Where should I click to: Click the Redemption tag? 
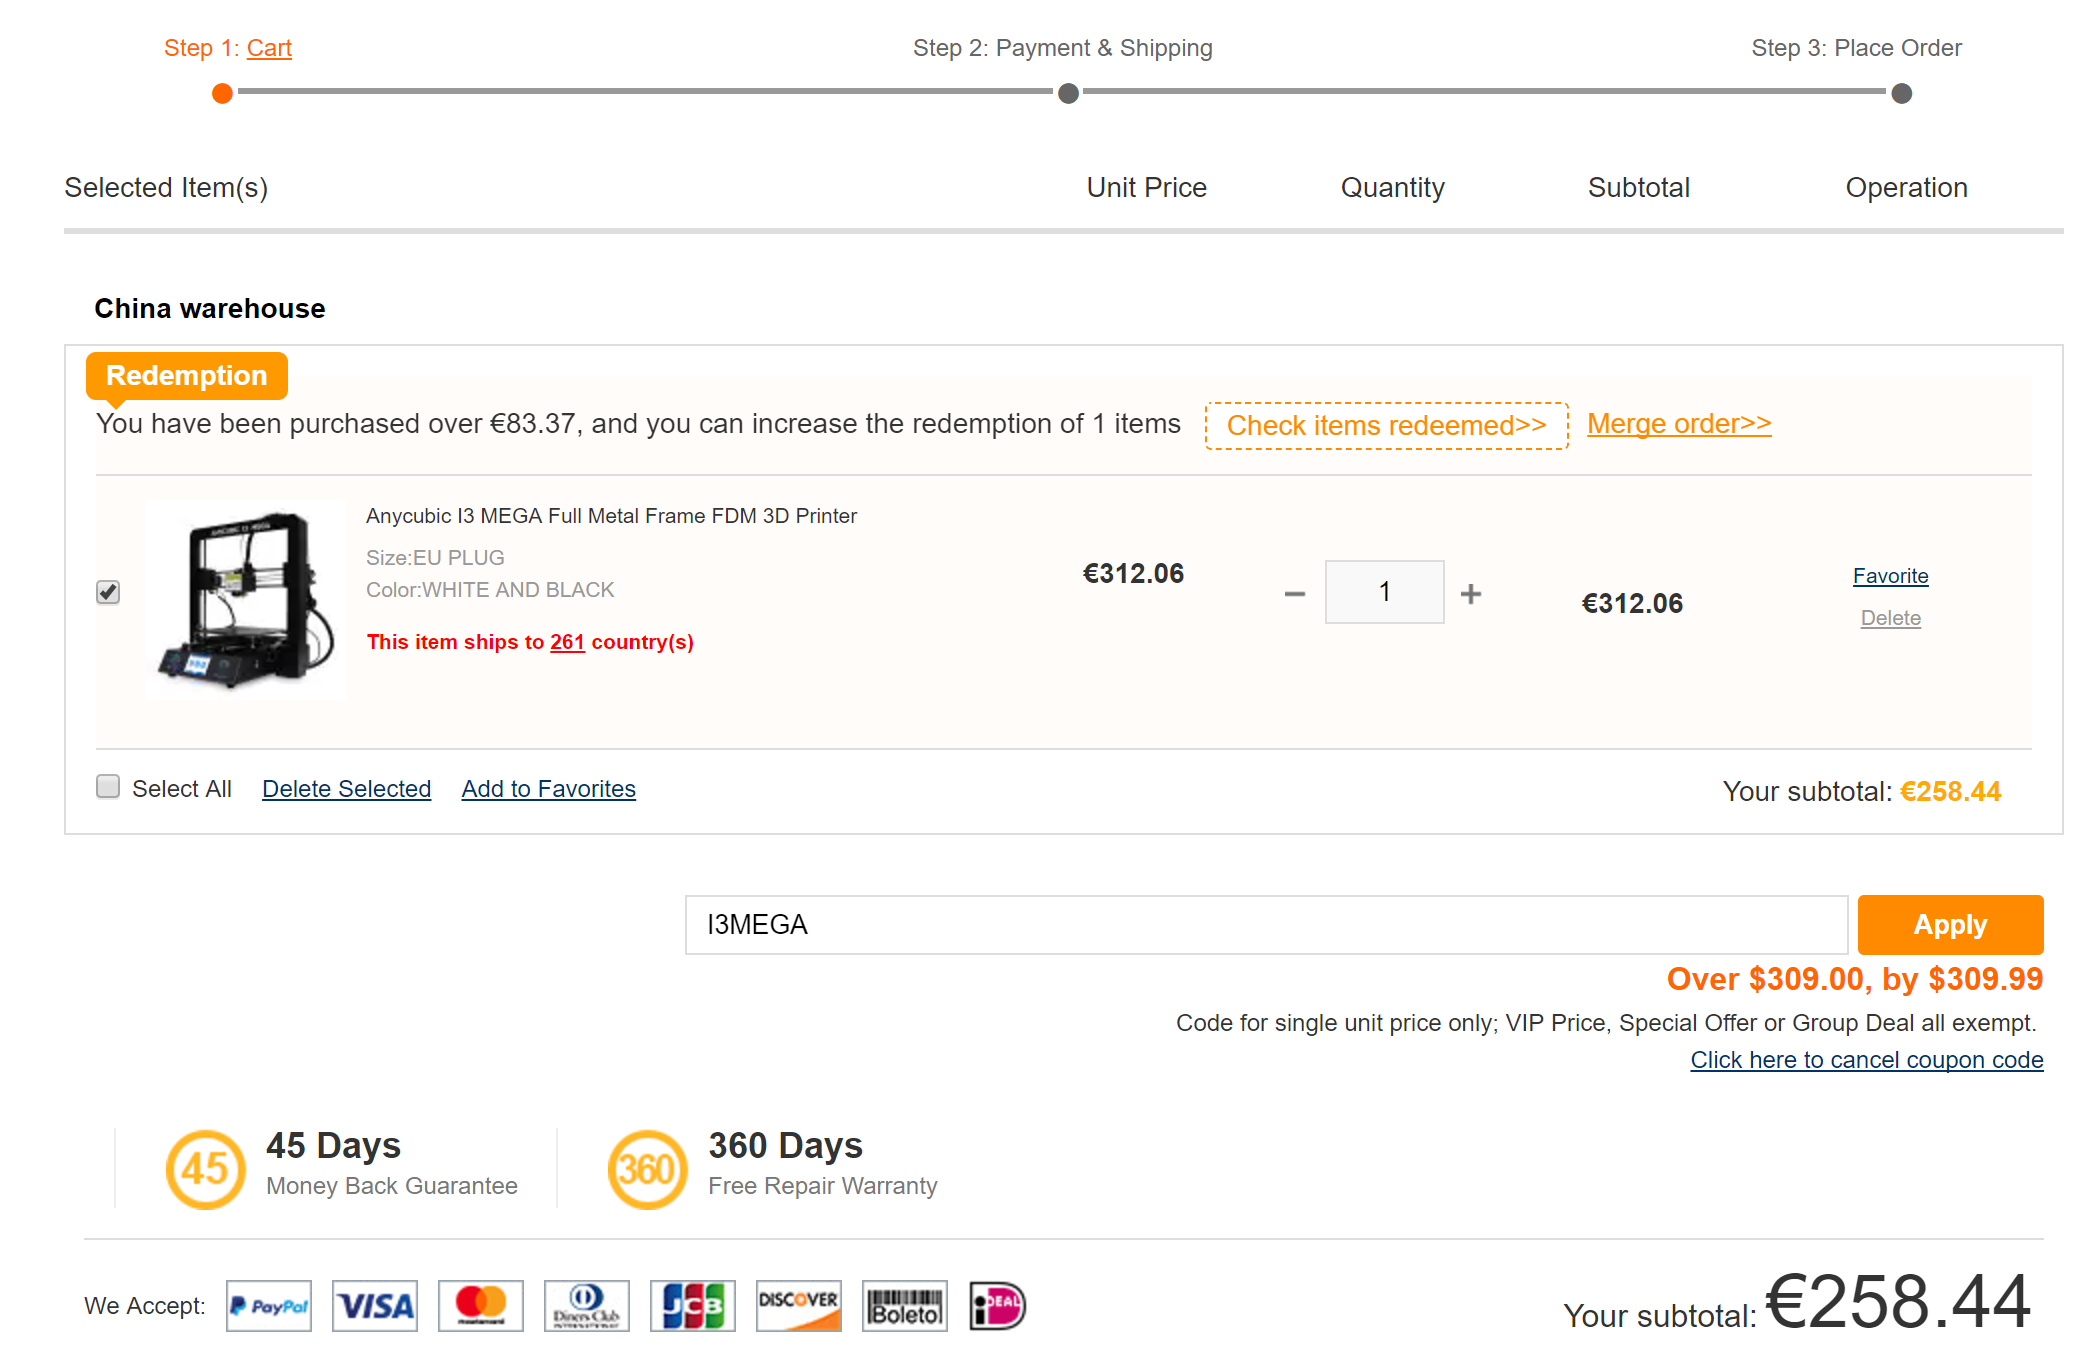[186, 376]
